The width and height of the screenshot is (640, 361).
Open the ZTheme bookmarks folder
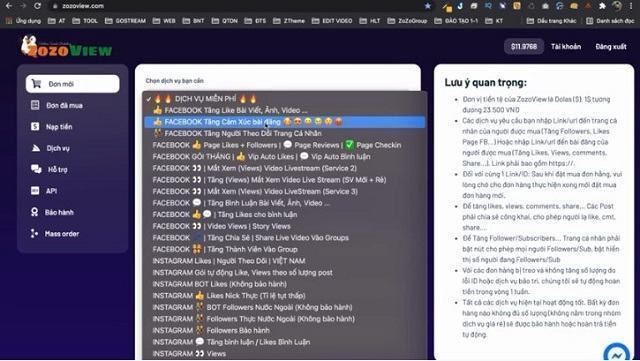[x=289, y=21]
